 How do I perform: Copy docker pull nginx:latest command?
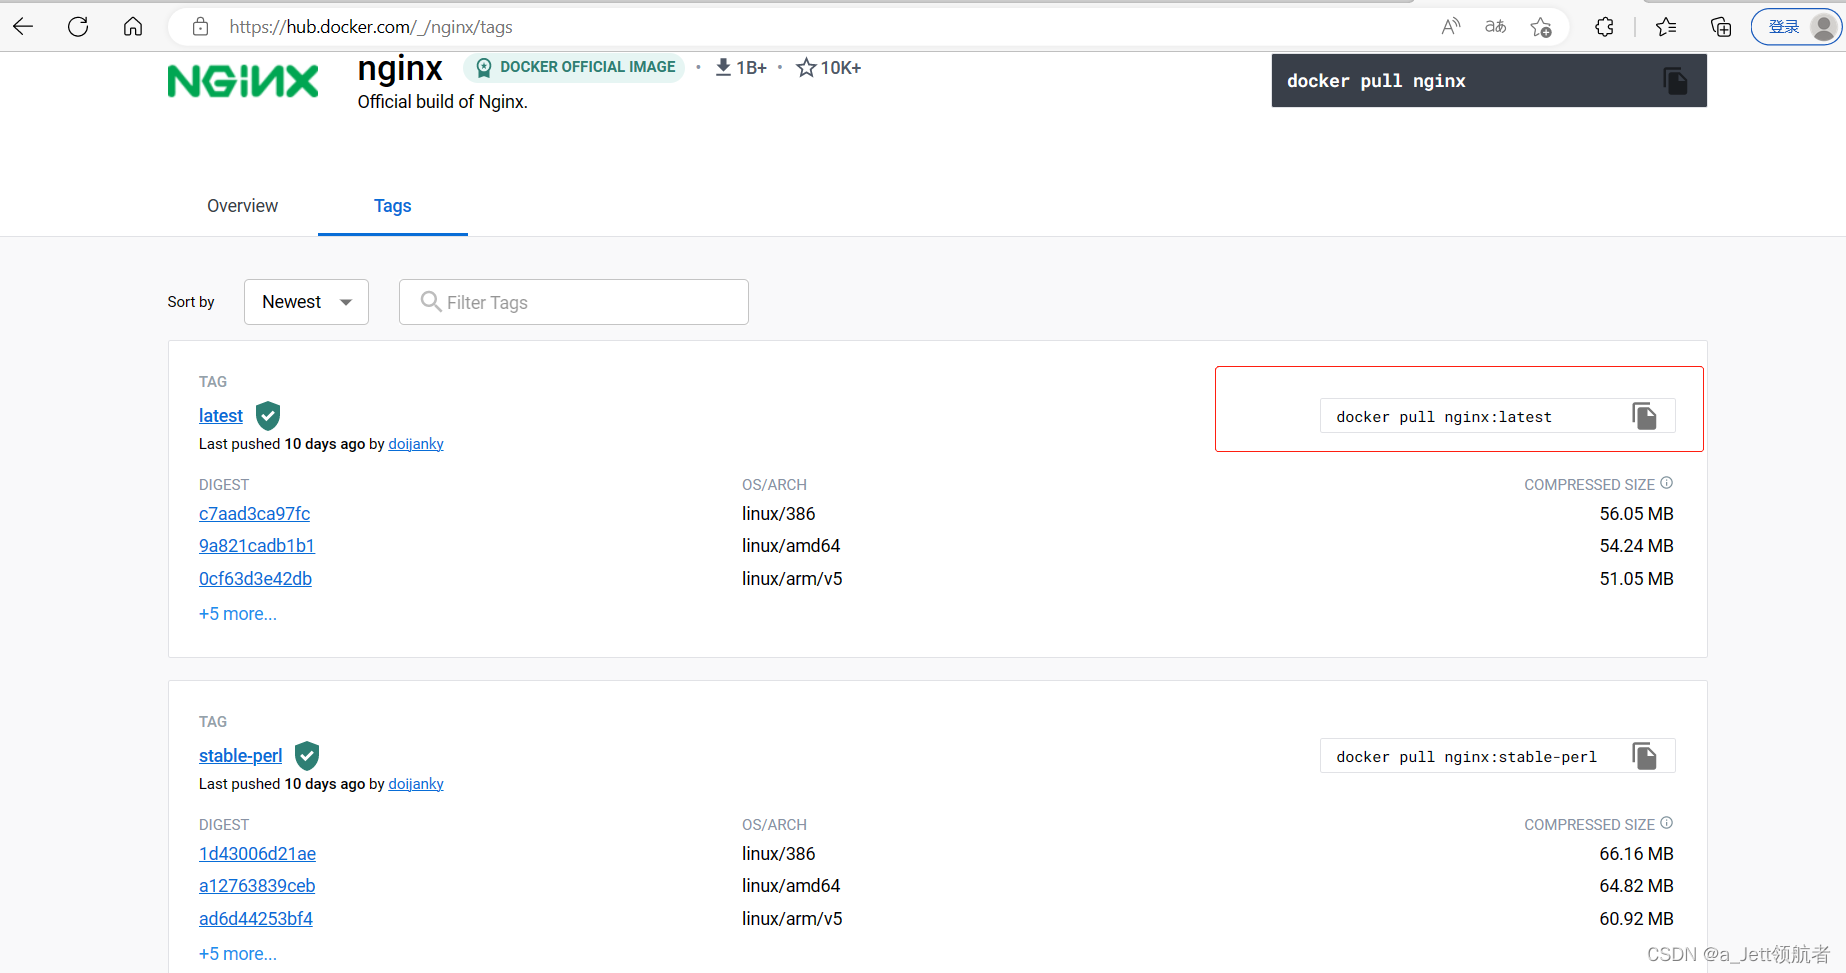(1644, 416)
